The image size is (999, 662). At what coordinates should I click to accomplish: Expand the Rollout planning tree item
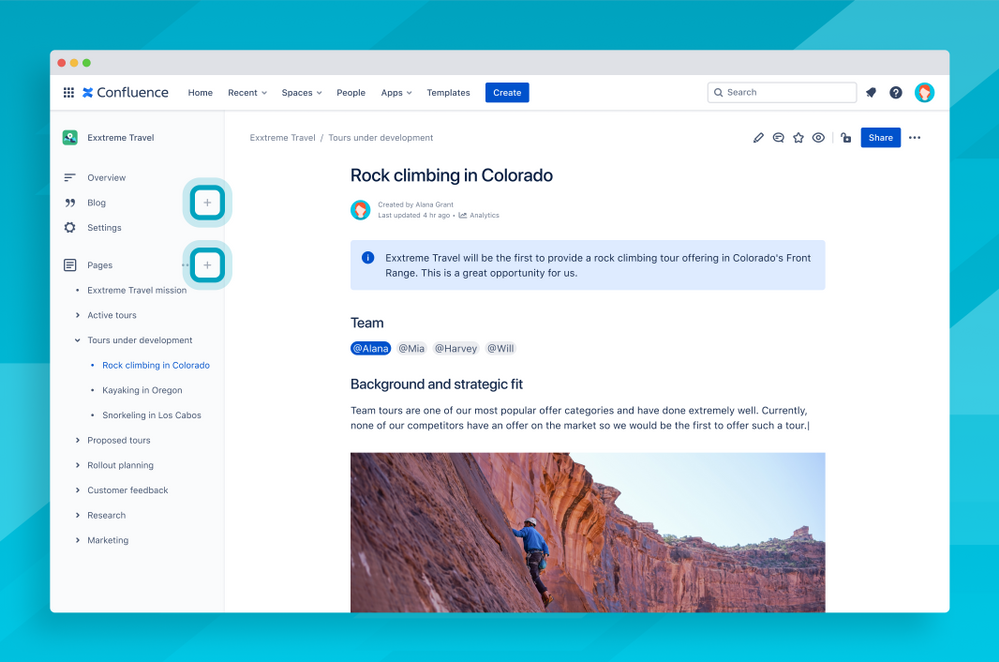[78, 465]
